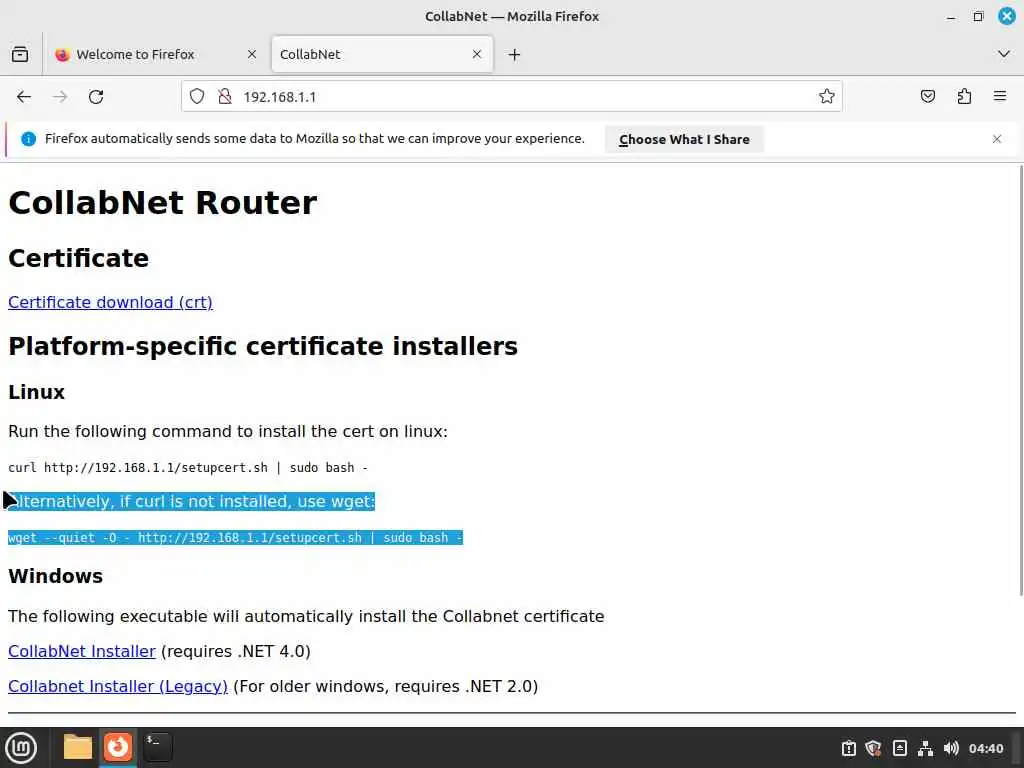Screen dimensions: 1024x768
Task: Click the curl setupcert.sh command text
Action: 188,468
